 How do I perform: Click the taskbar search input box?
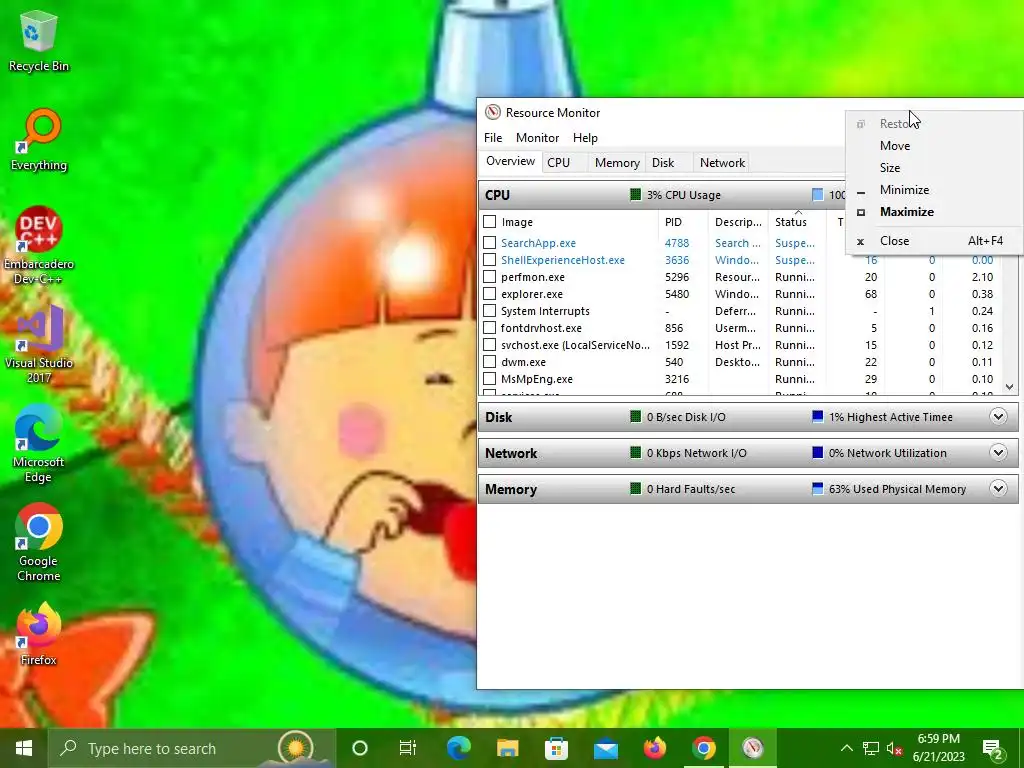tap(191, 748)
